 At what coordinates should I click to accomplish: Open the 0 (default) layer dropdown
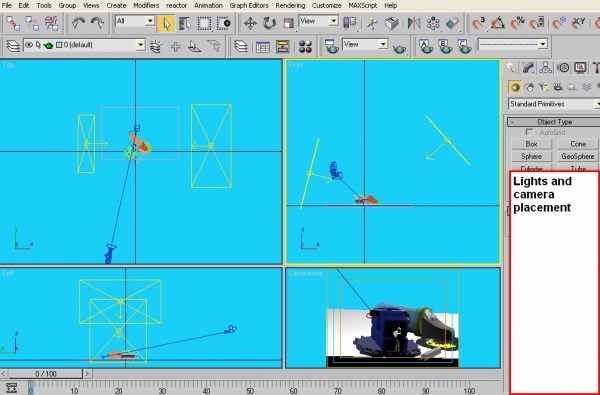[x=84, y=45]
